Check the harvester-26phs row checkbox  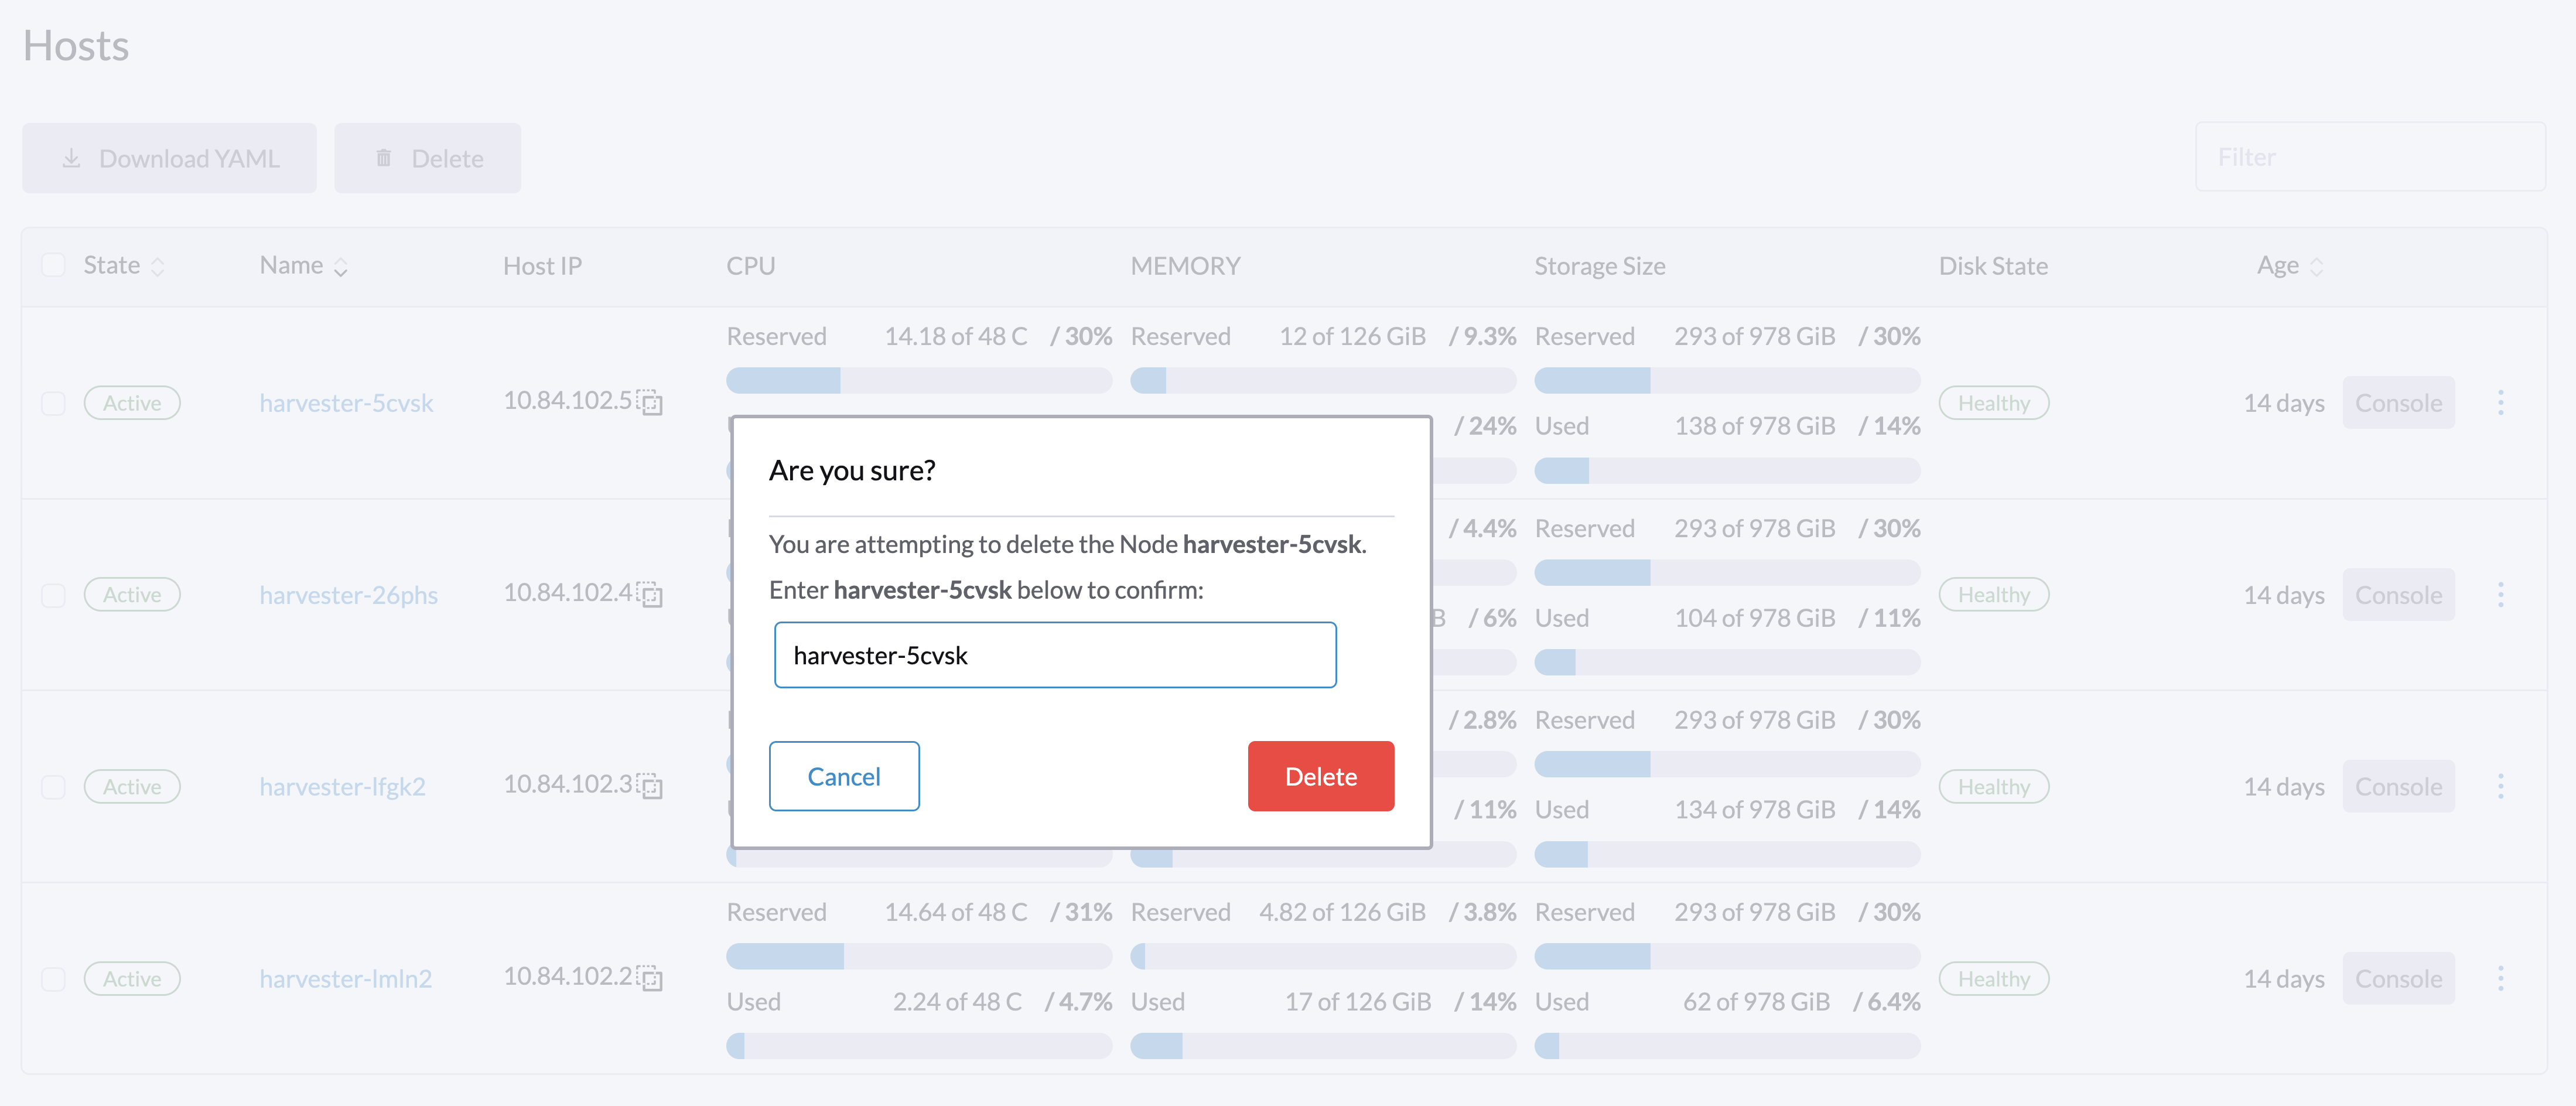click(x=53, y=595)
